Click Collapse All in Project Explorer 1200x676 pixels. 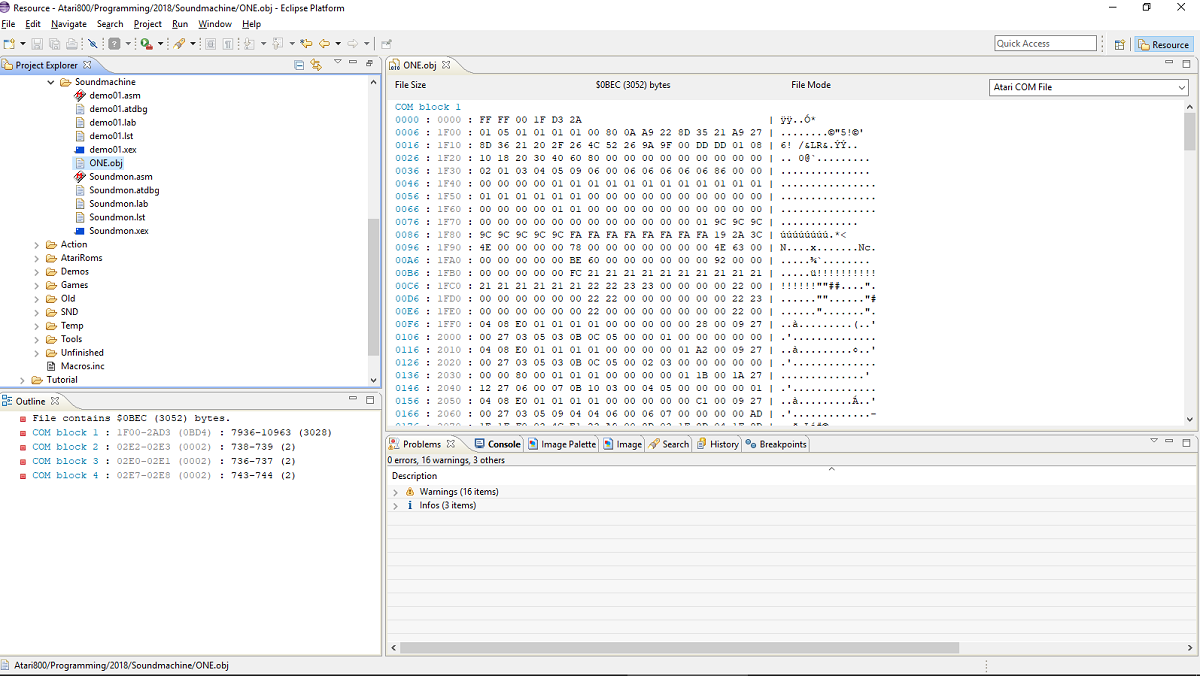(299, 65)
